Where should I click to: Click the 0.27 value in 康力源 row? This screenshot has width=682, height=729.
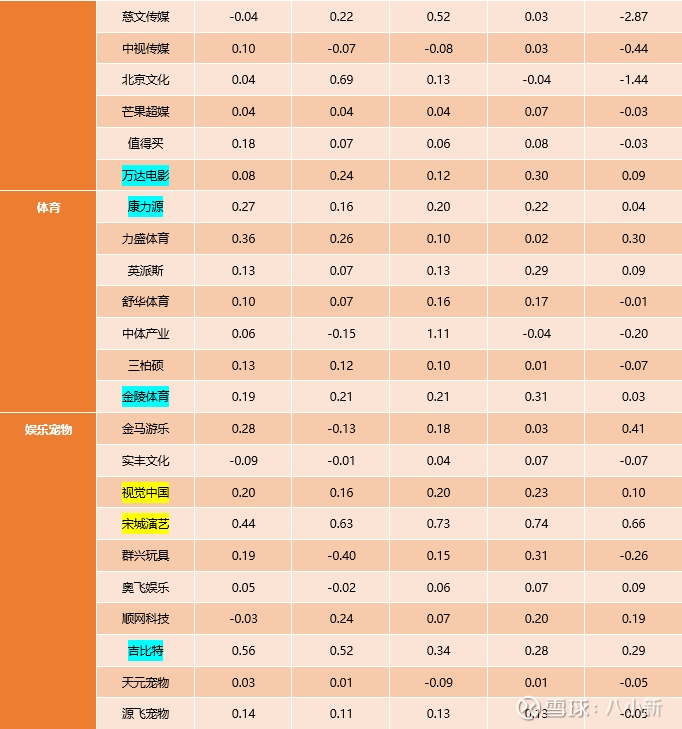click(x=244, y=206)
